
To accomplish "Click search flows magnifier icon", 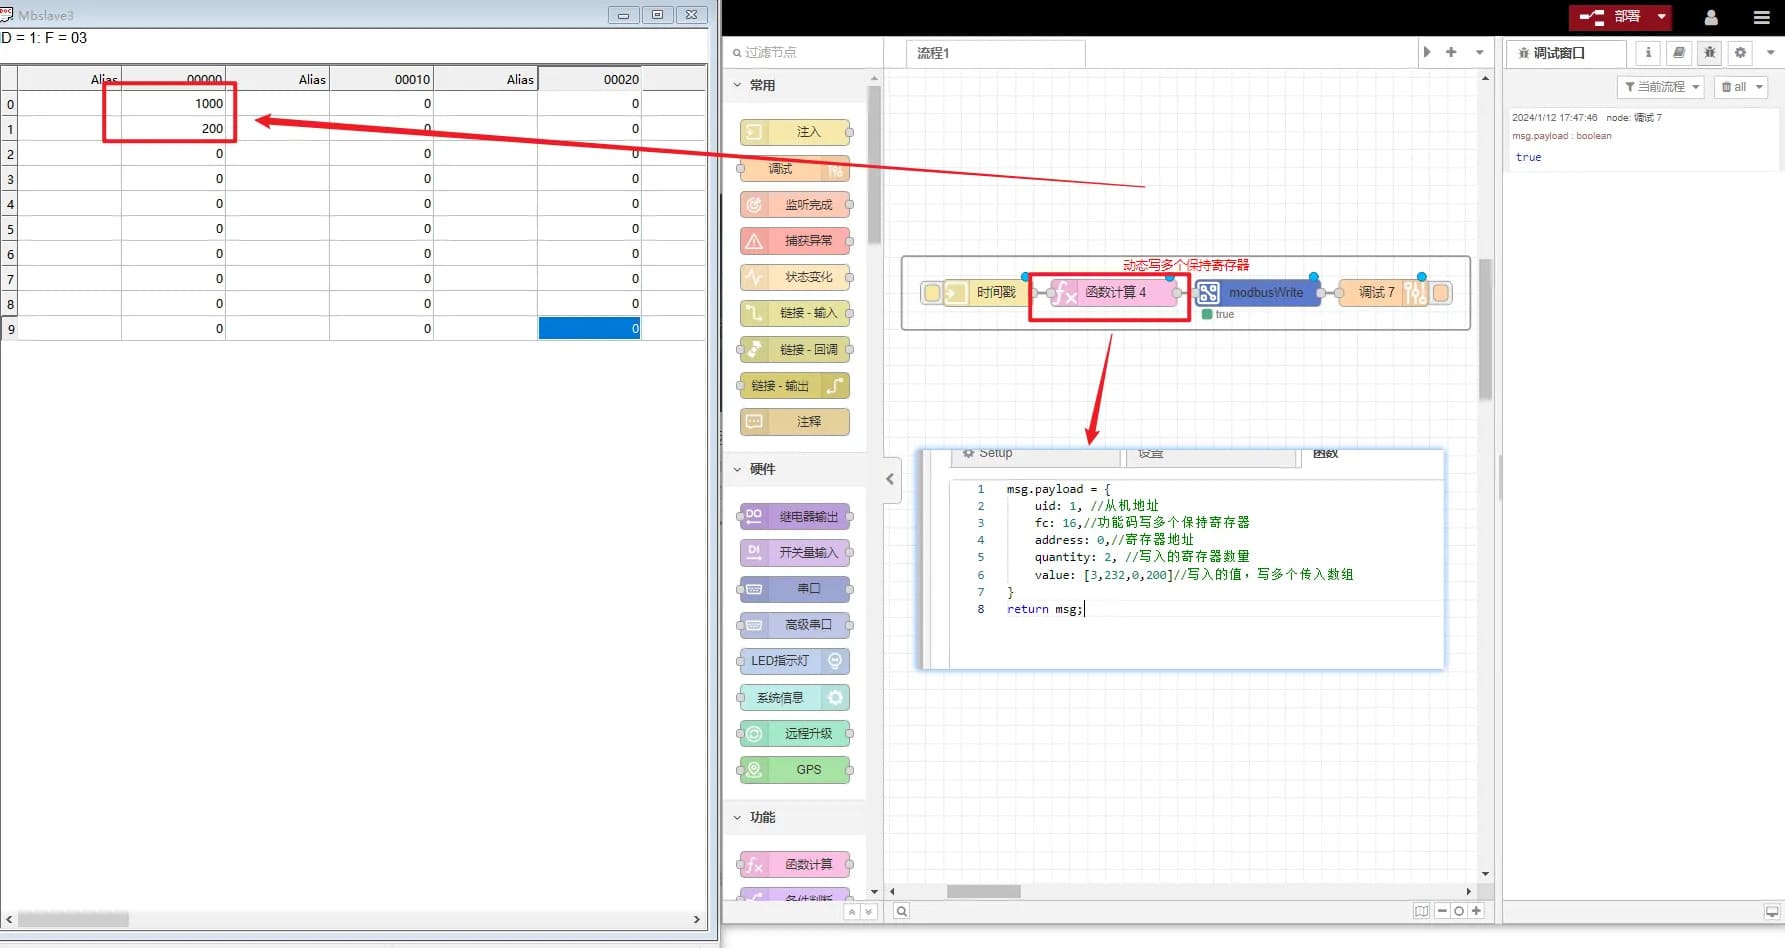I will (901, 911).
